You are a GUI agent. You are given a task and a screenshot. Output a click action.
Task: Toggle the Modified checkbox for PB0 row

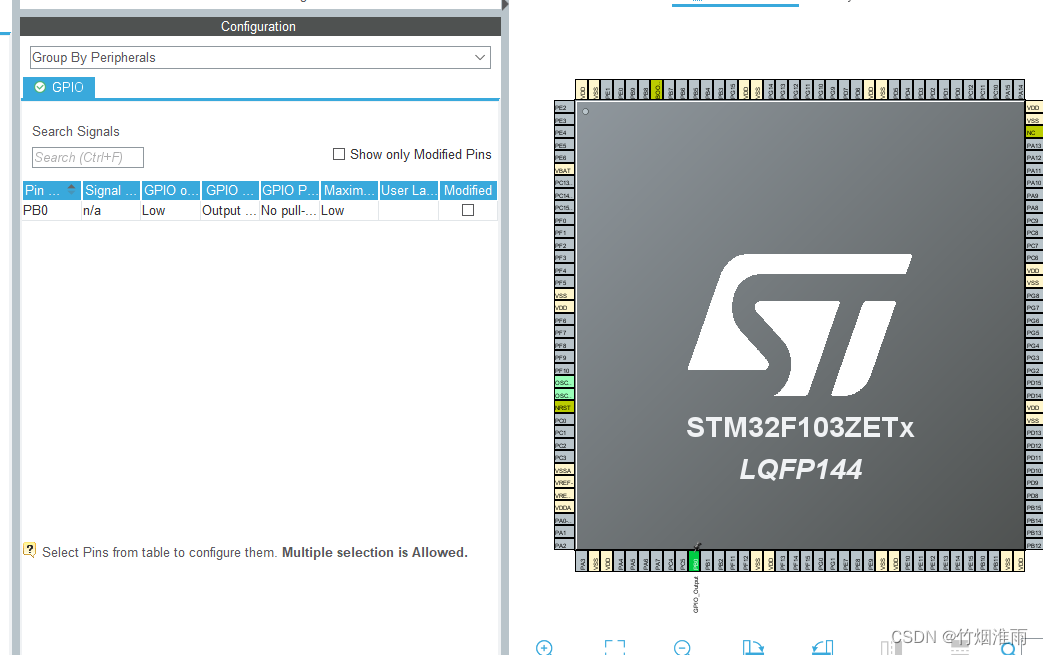[468, 210]
